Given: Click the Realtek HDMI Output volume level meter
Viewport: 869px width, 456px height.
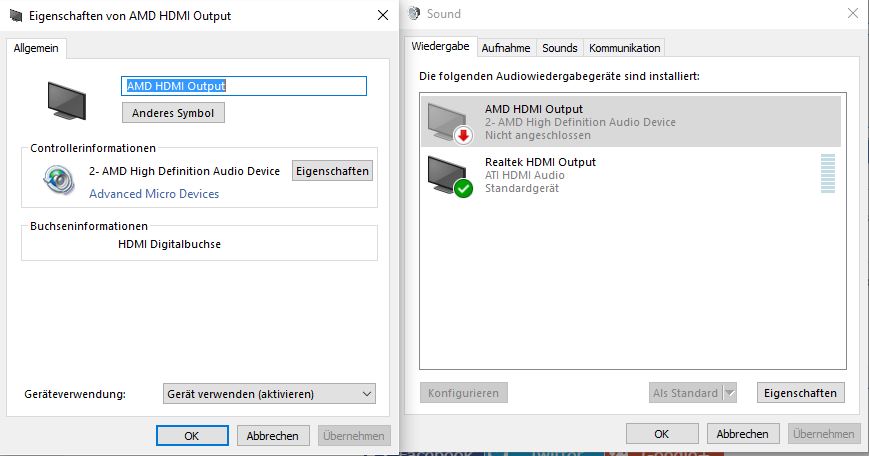Looking at the screenshot, I should pos(827,174).
